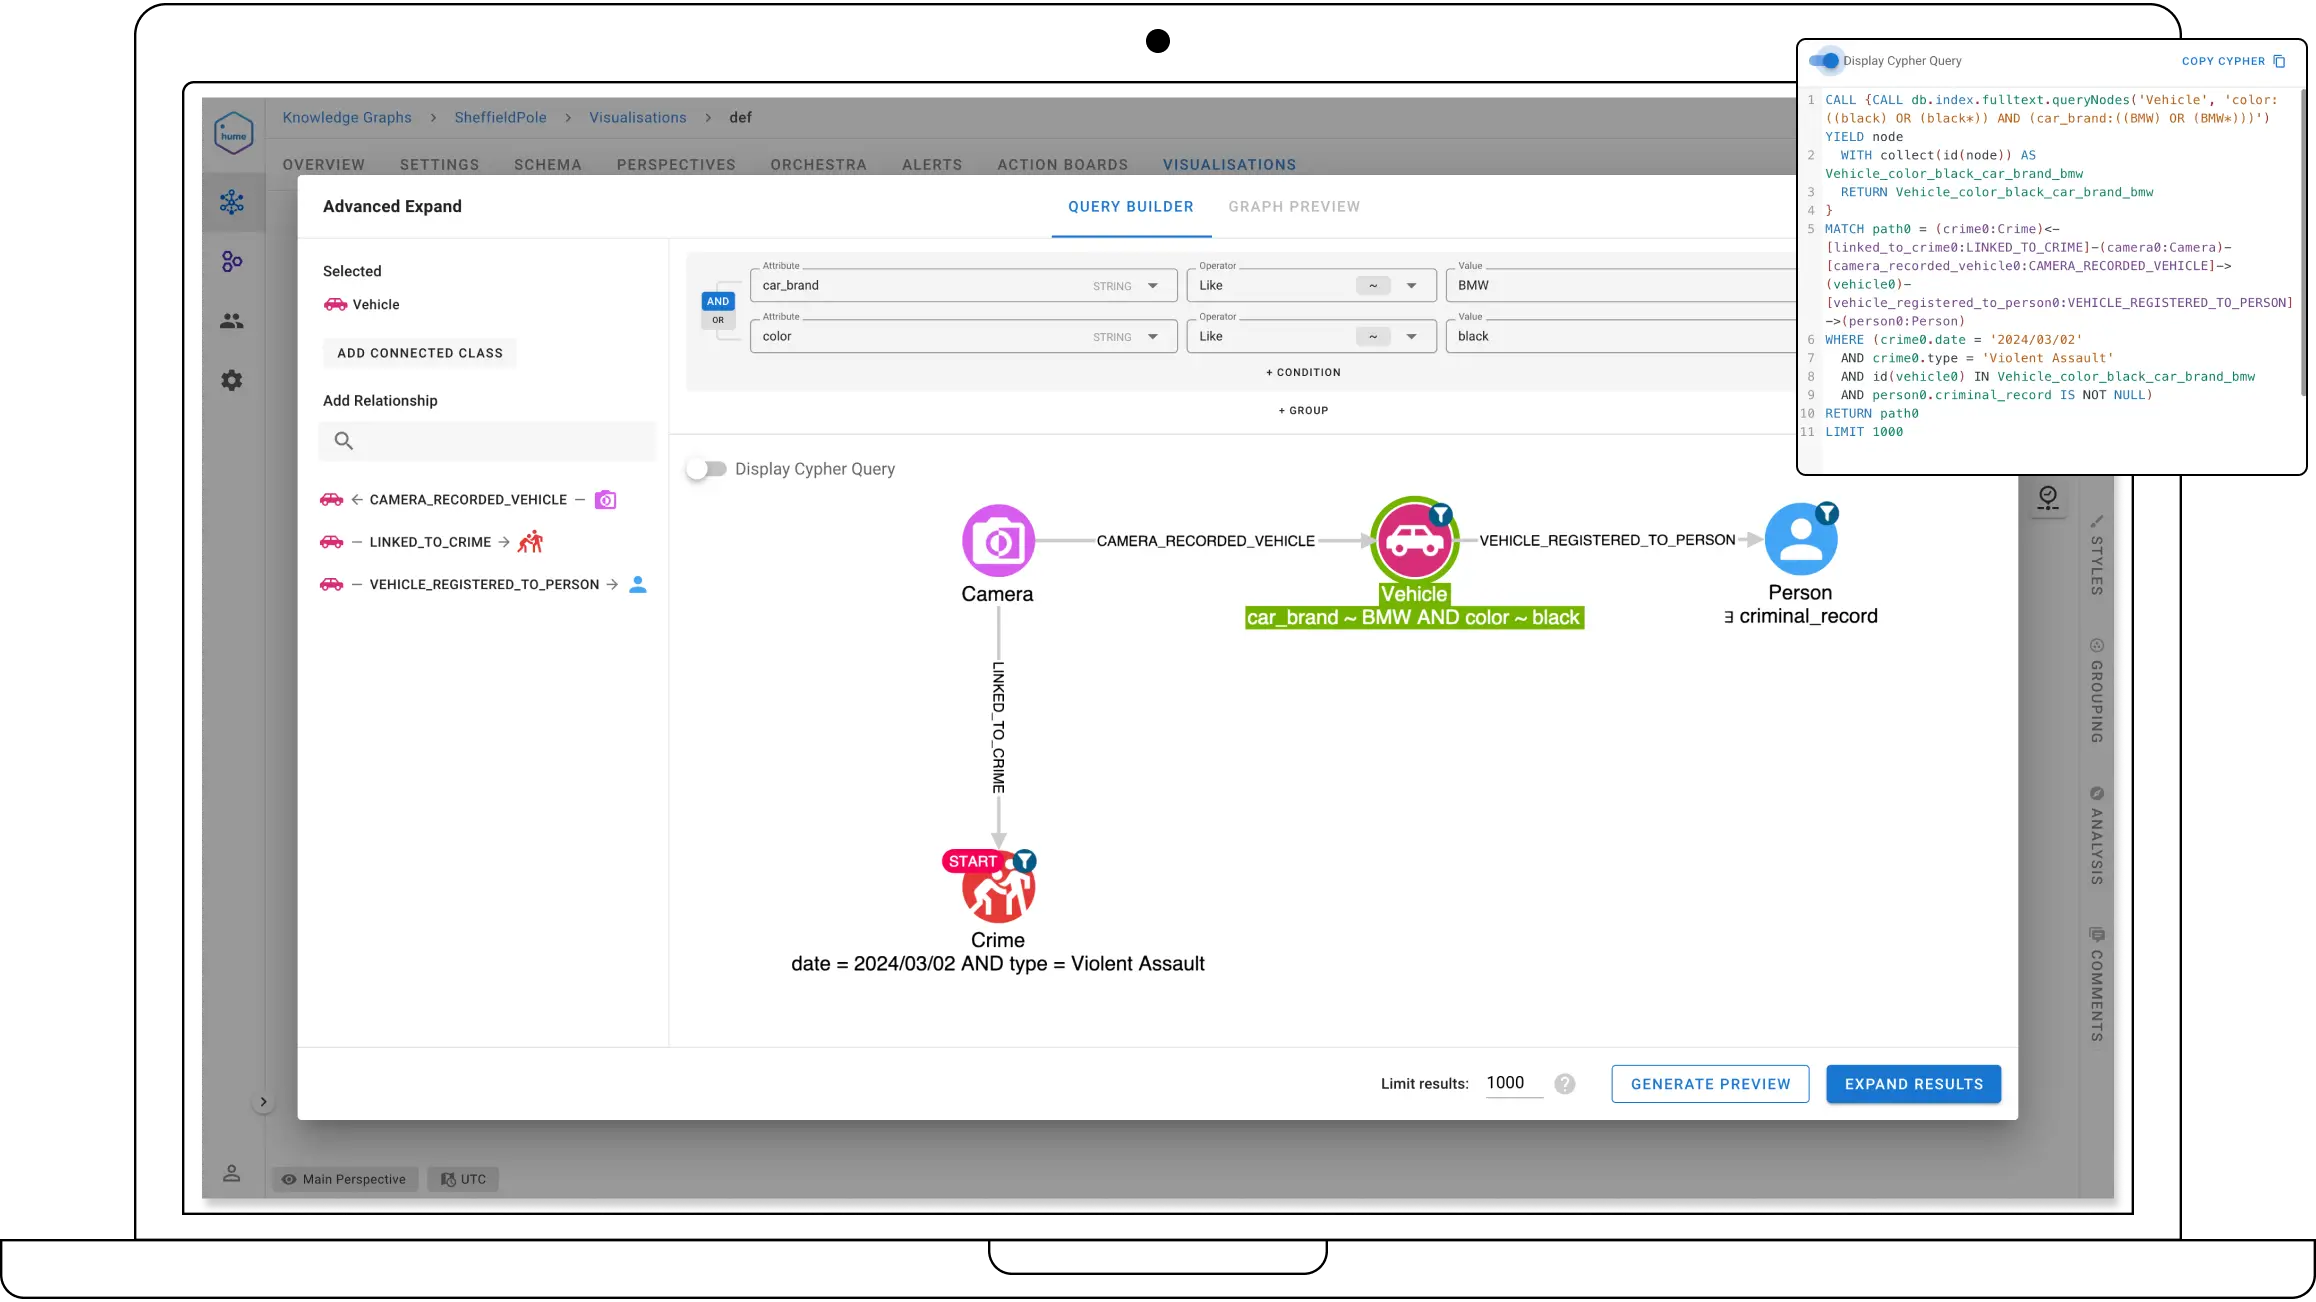Viewport: 2316px width, 1302px height.
Task: Open the Alerts tab
Action: click(x=932, y=165)
